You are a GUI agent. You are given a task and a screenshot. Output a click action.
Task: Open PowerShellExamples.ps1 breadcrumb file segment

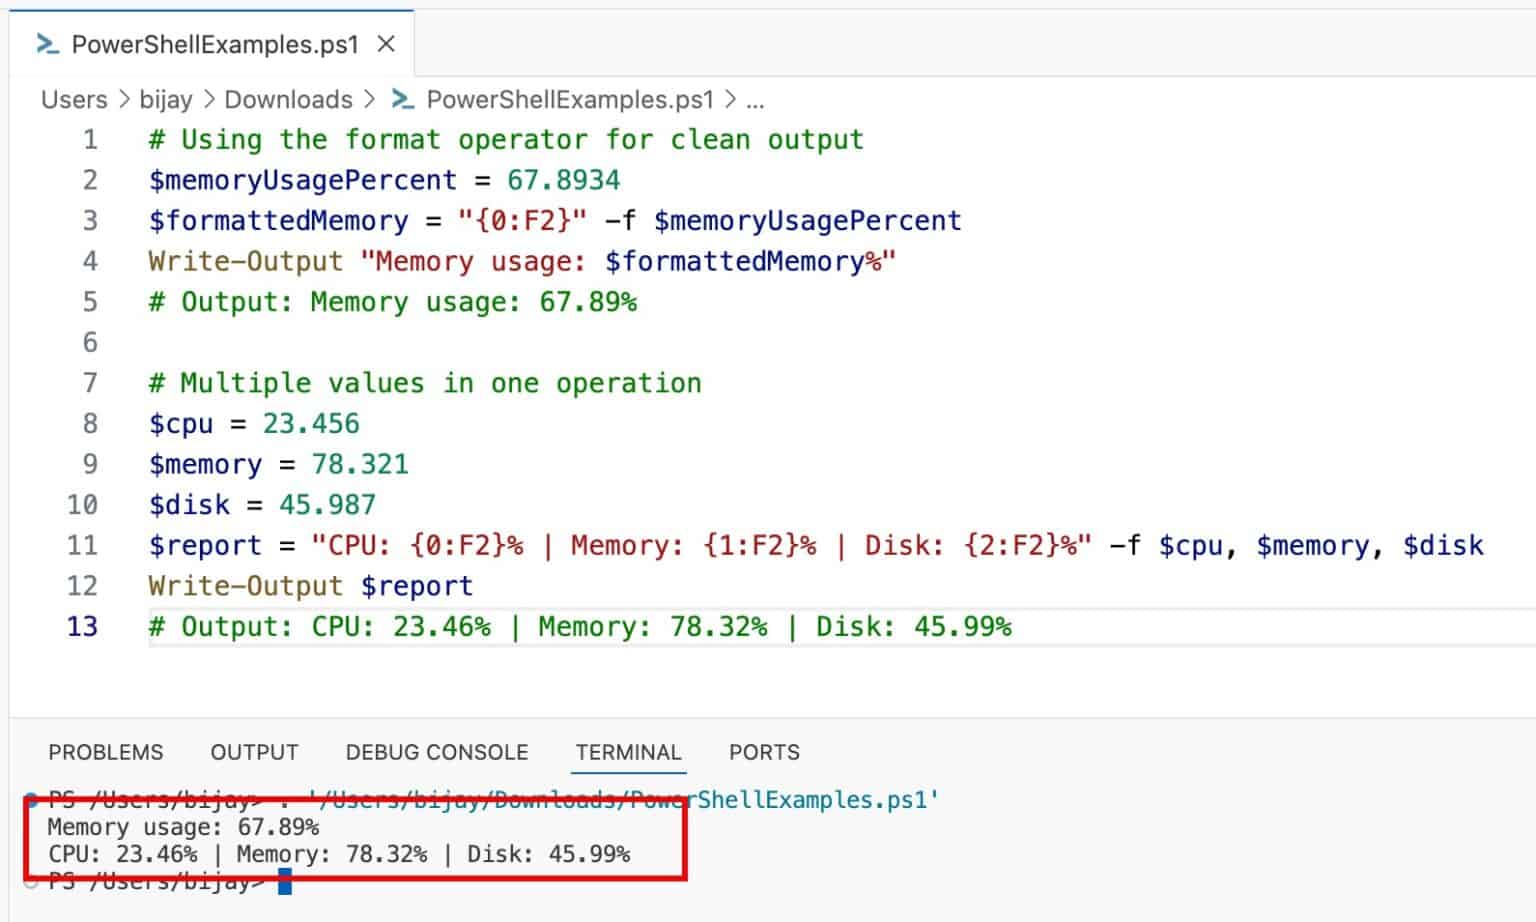pos(570,100)
